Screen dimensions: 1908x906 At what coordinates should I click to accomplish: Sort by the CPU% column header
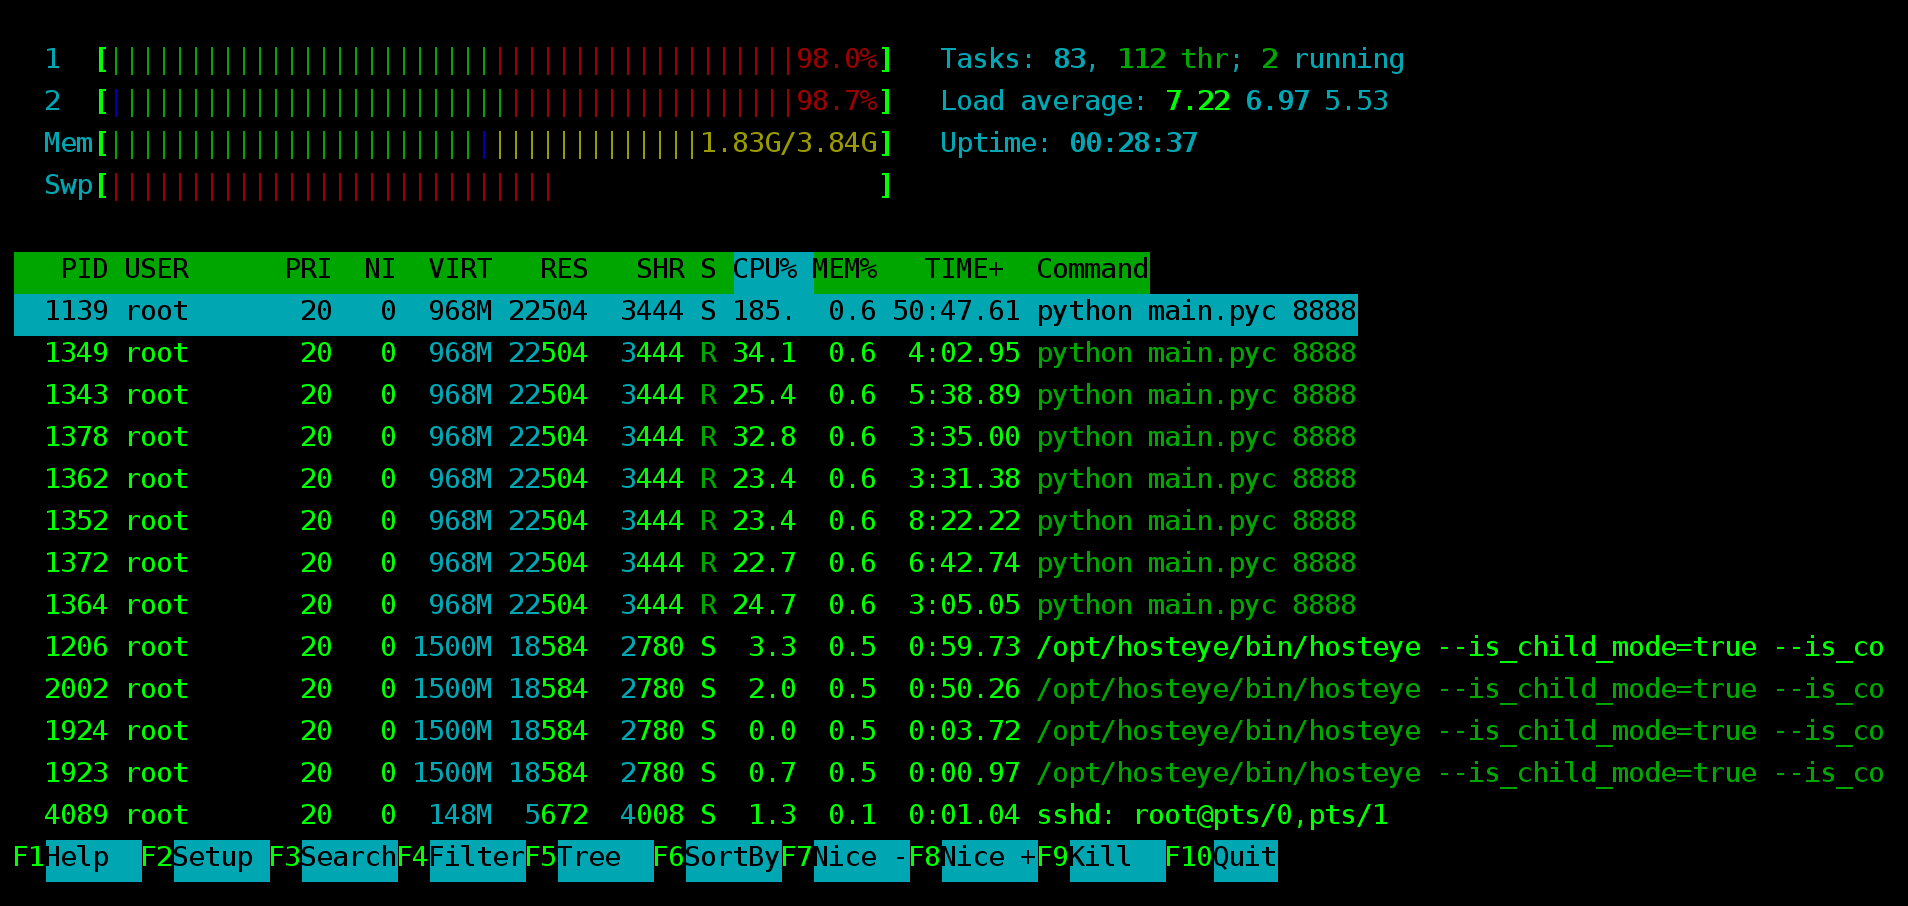[765, 271]
